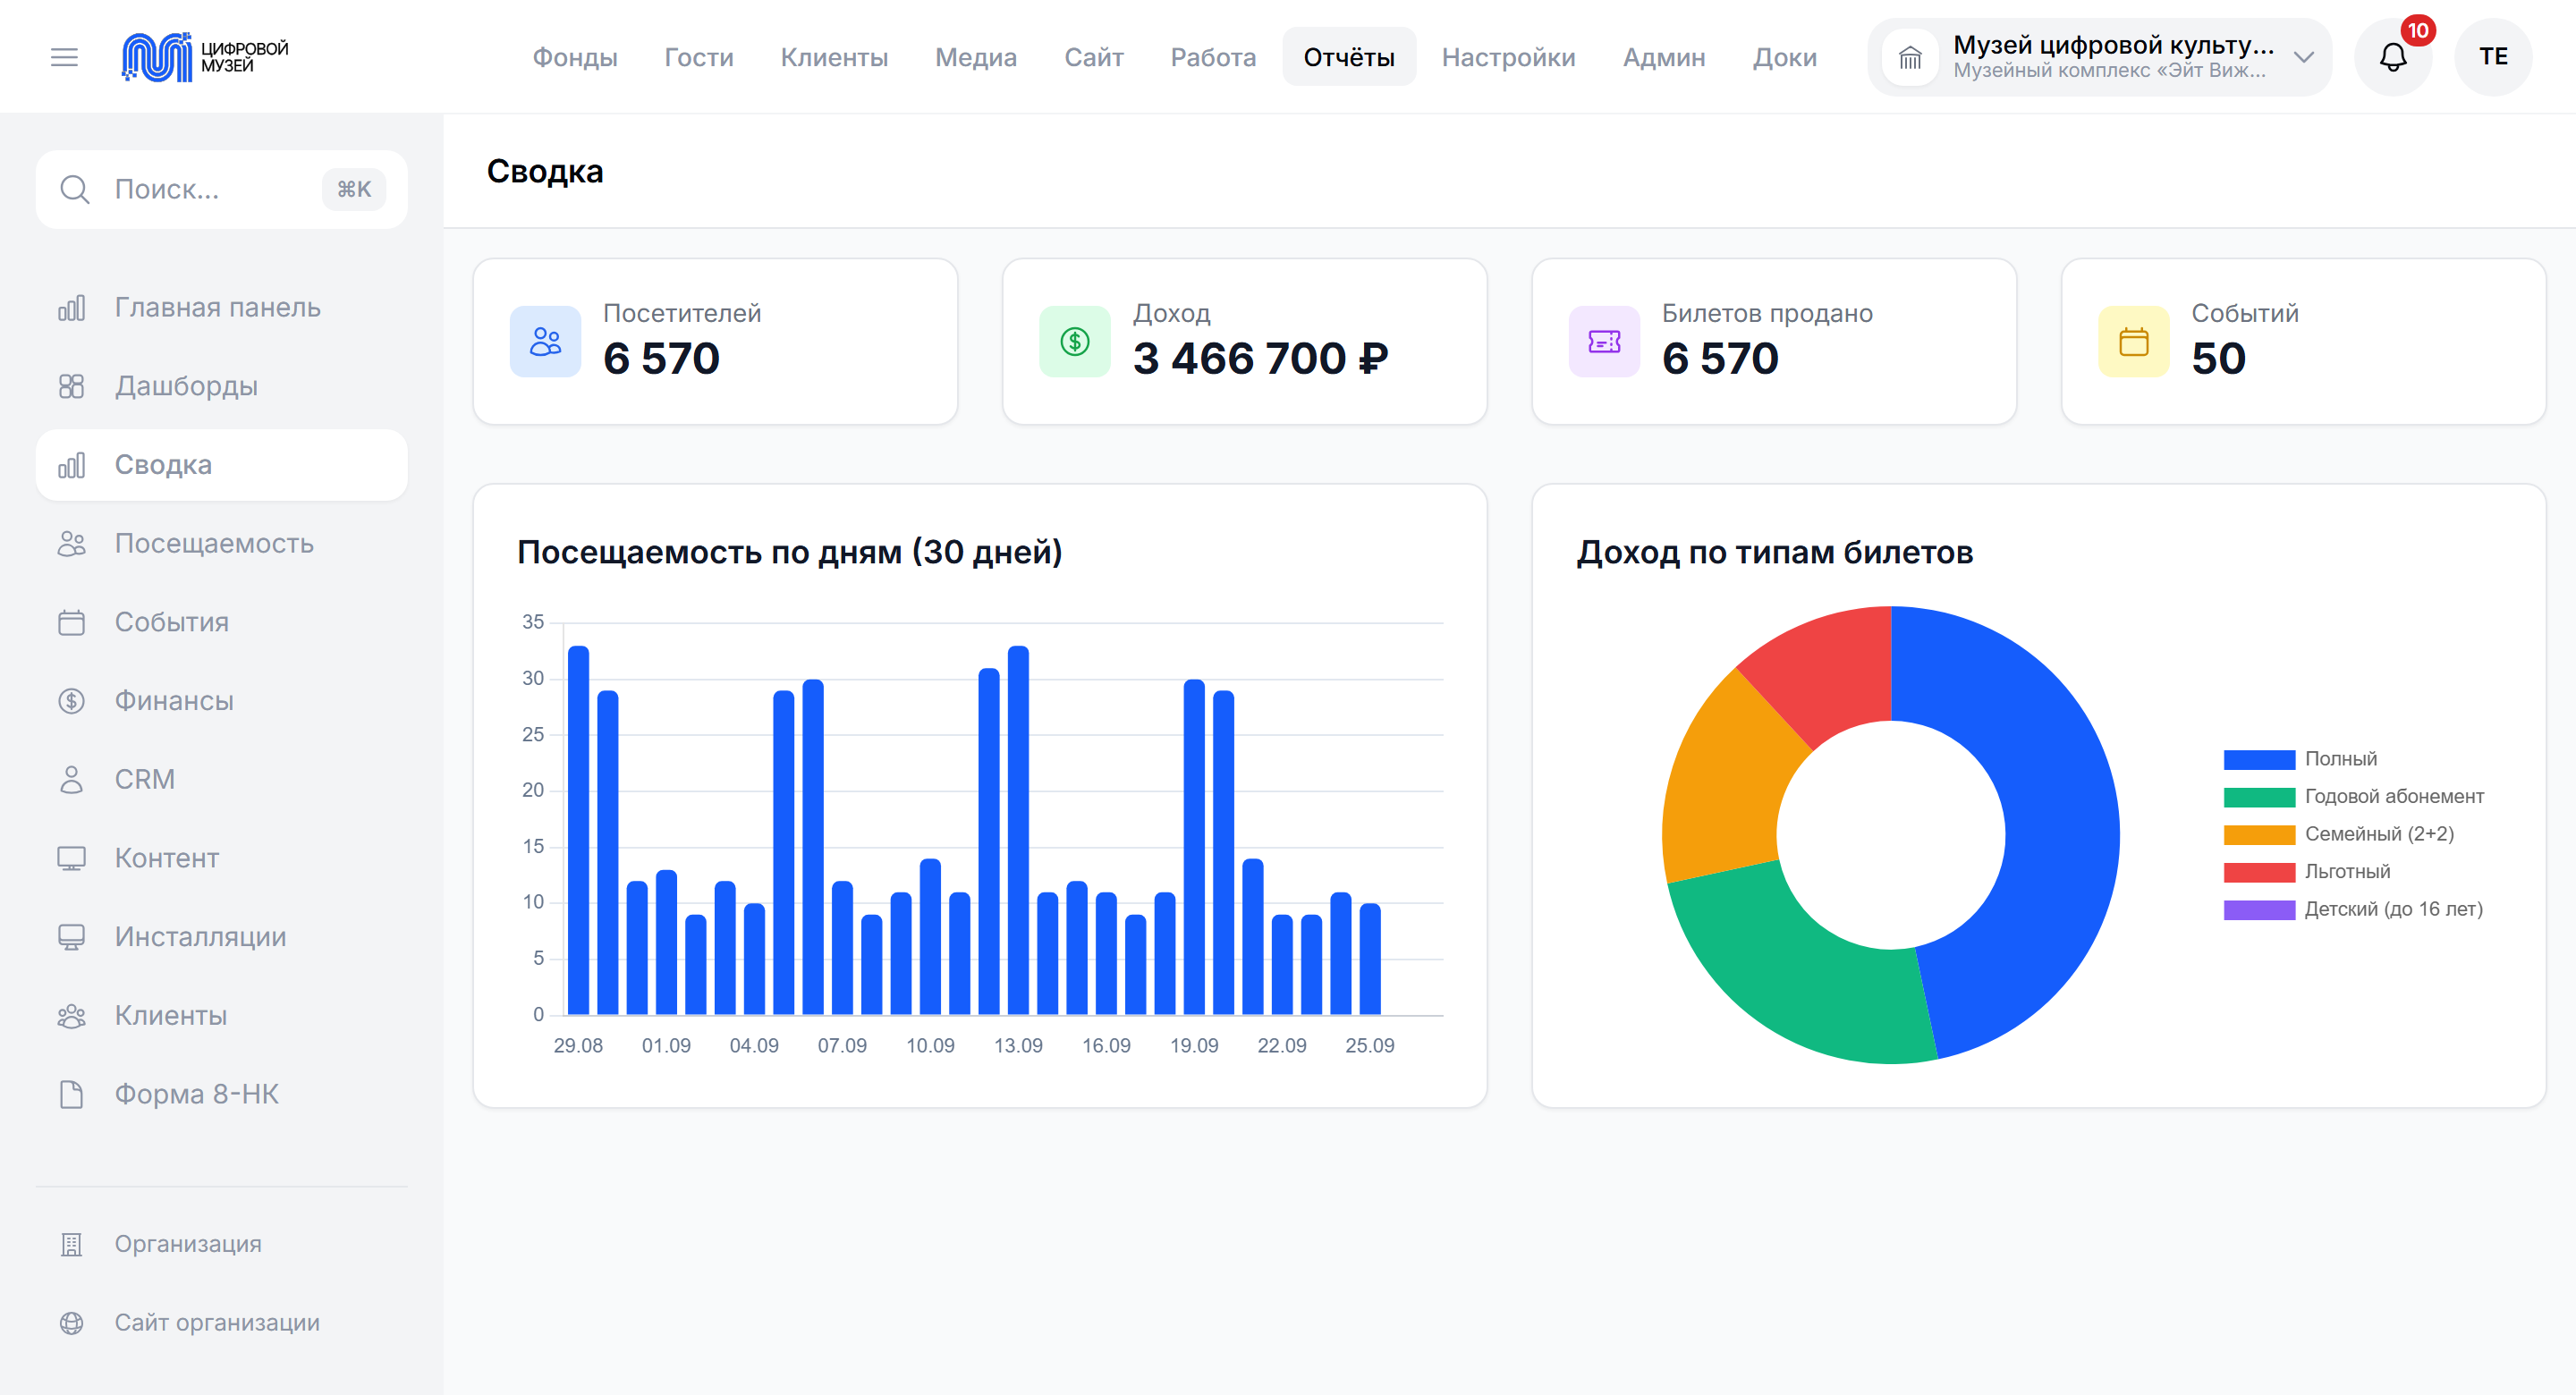
Task: Toggle the purple Детский legend swatch
Action: (2259, 909)
